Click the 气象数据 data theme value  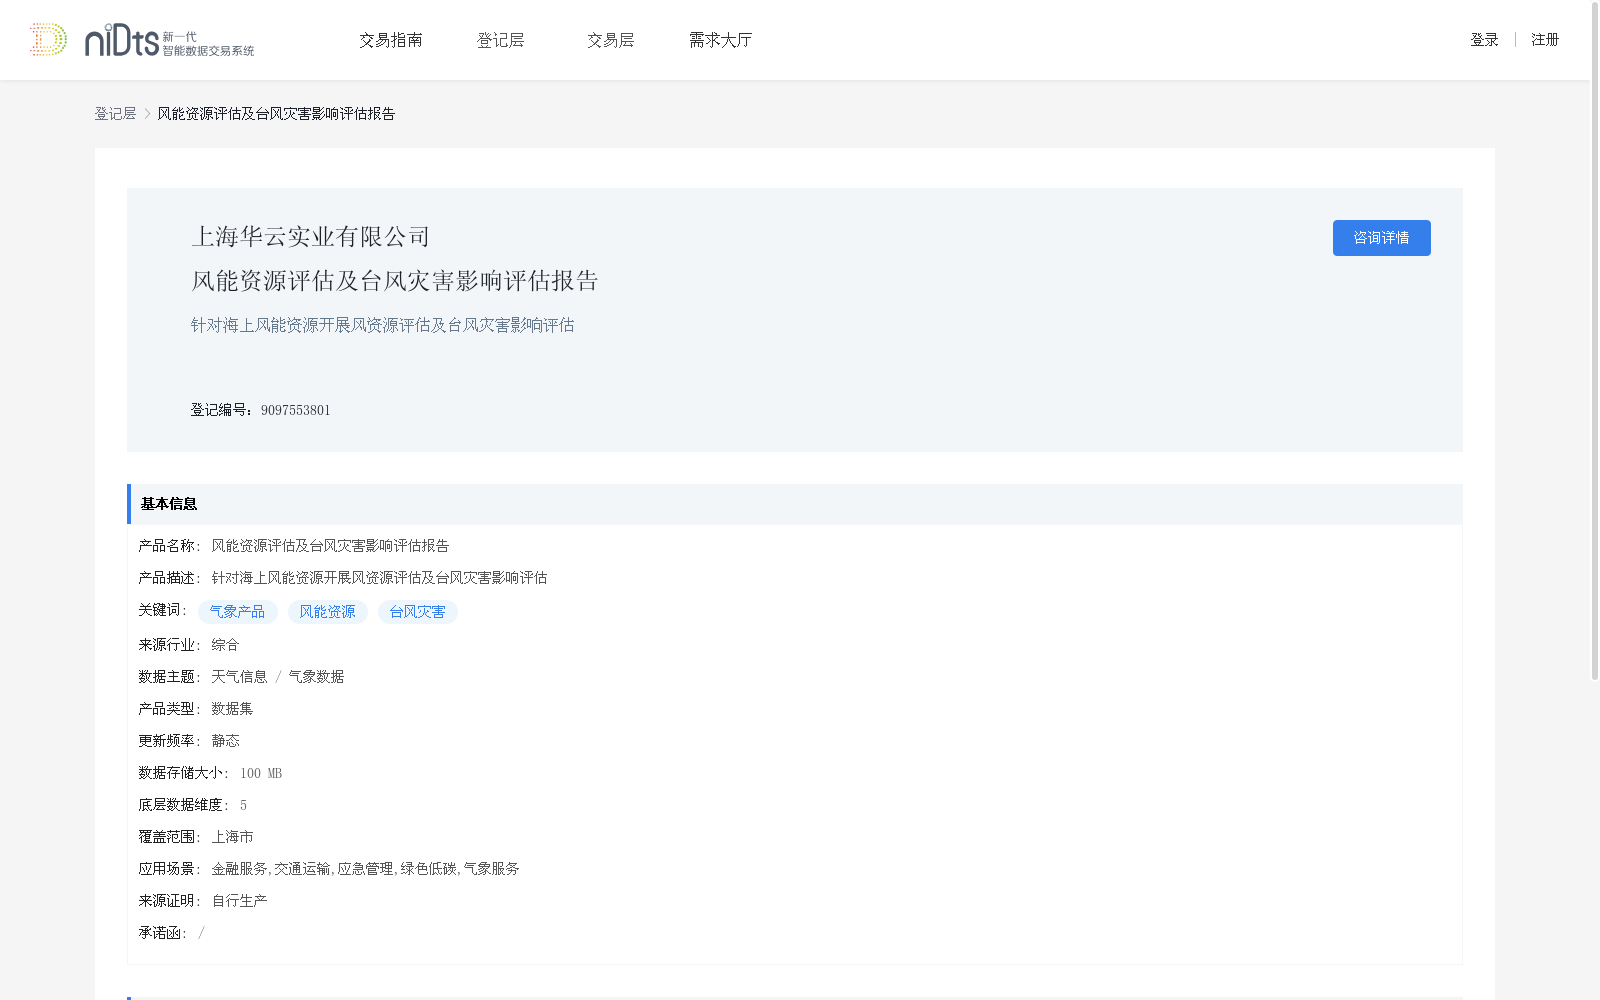coord(316,677)
